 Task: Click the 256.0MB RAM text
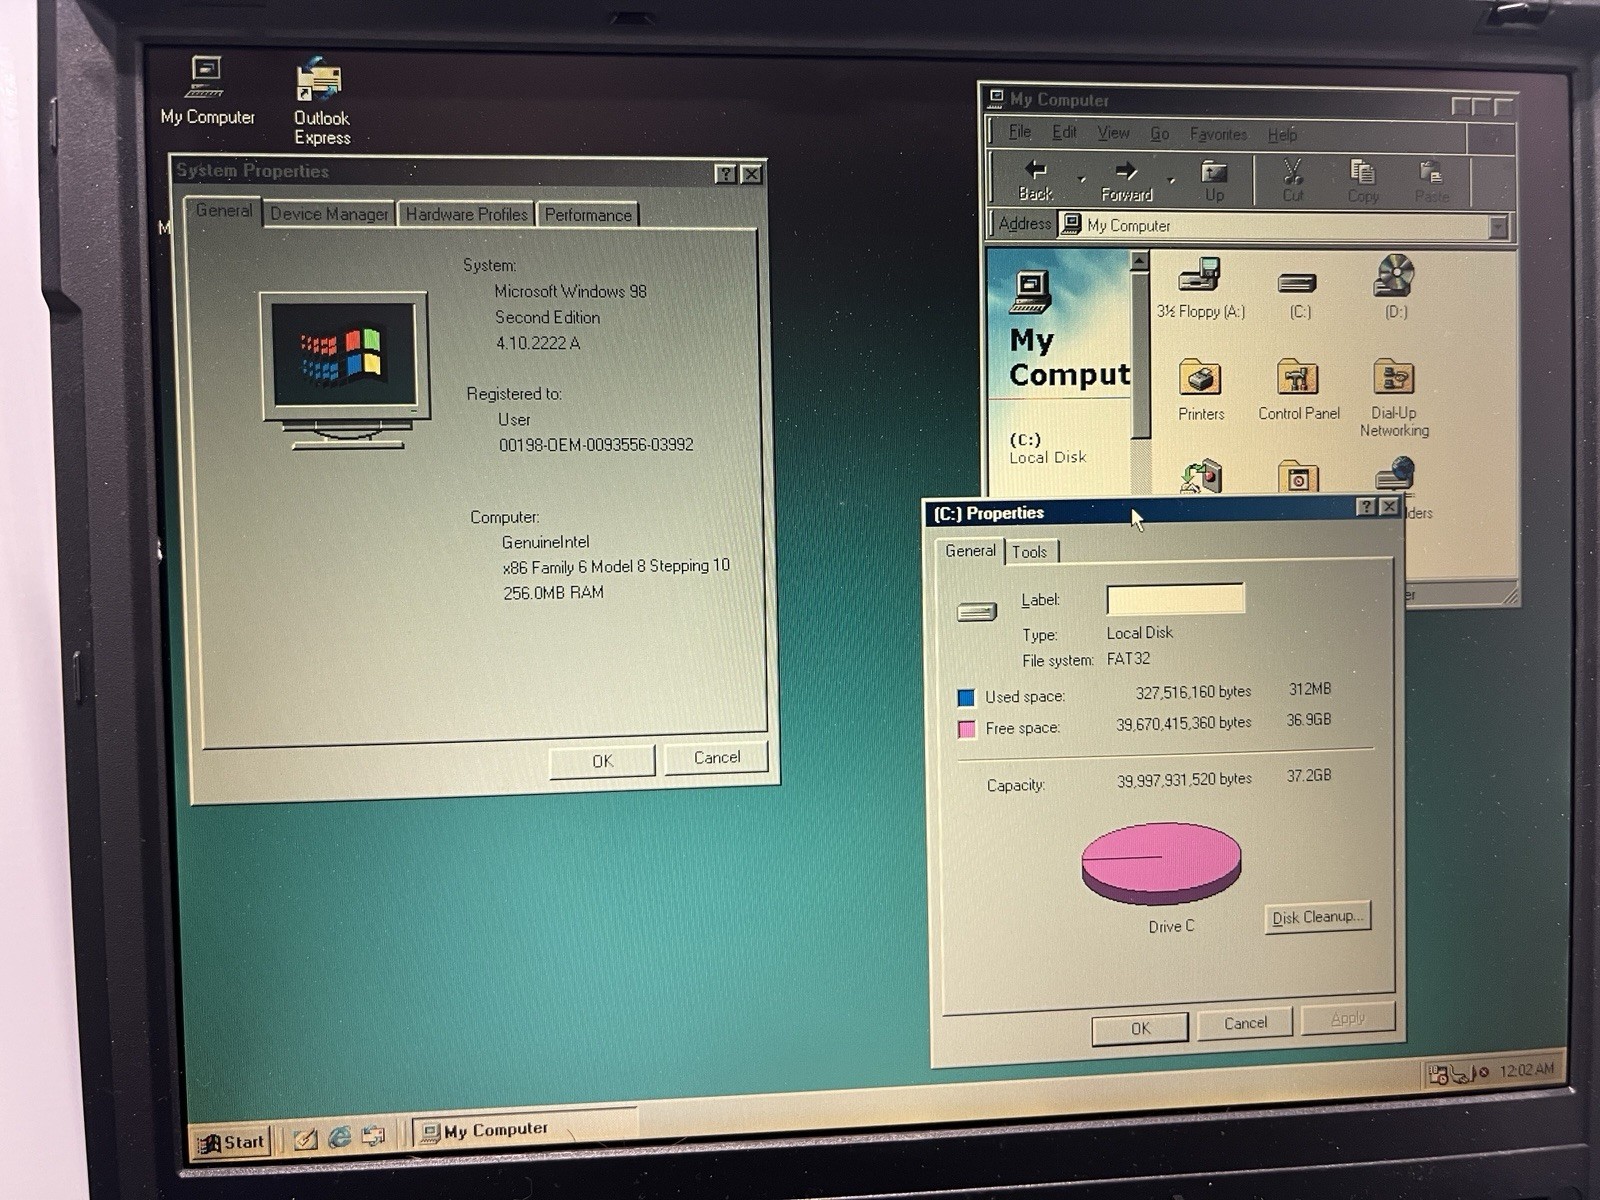553,592
